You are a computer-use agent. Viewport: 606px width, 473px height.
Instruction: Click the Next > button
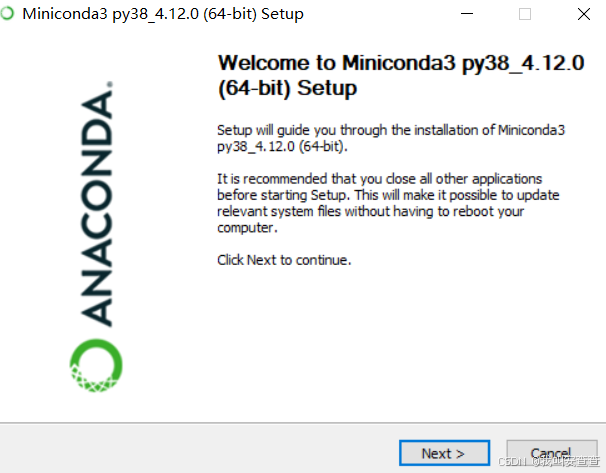pyautogui.click(x=444, y=453)
